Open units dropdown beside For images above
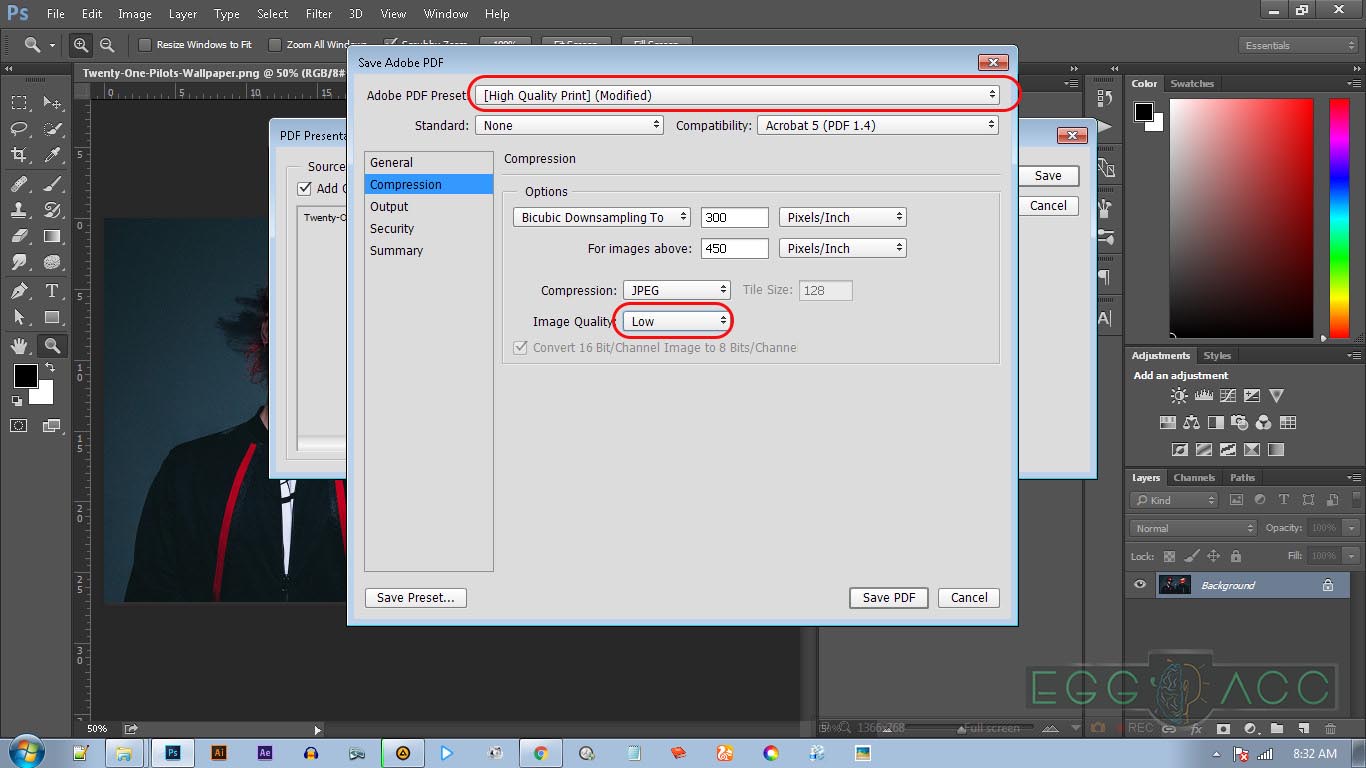 click(x=843, y=248)
